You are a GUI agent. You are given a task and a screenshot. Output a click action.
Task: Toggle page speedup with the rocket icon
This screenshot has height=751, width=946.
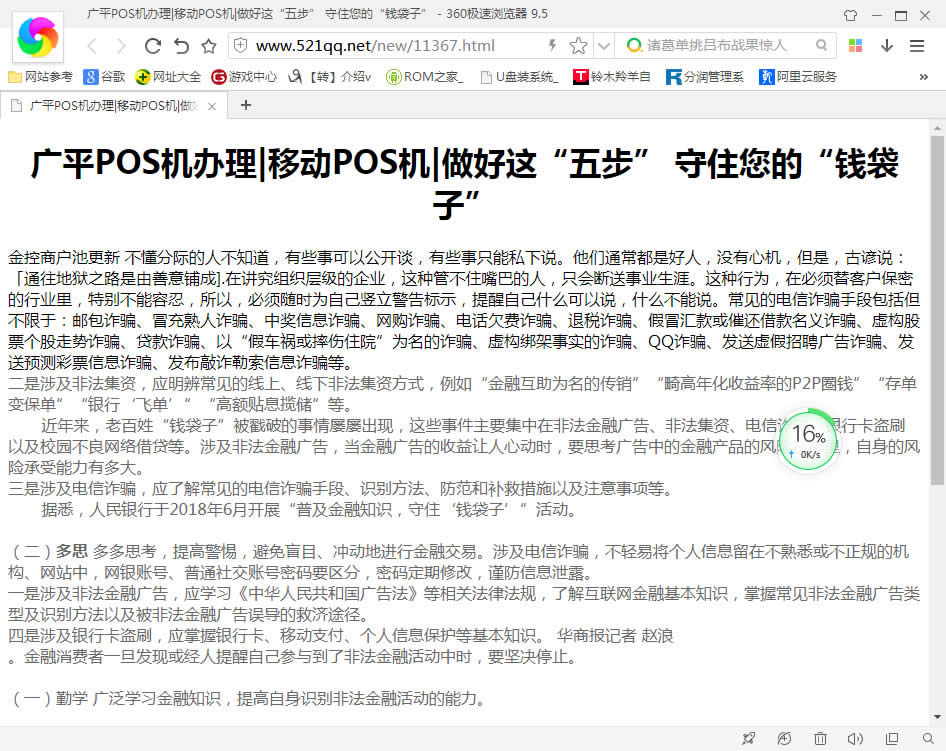(x=749, y=738)
